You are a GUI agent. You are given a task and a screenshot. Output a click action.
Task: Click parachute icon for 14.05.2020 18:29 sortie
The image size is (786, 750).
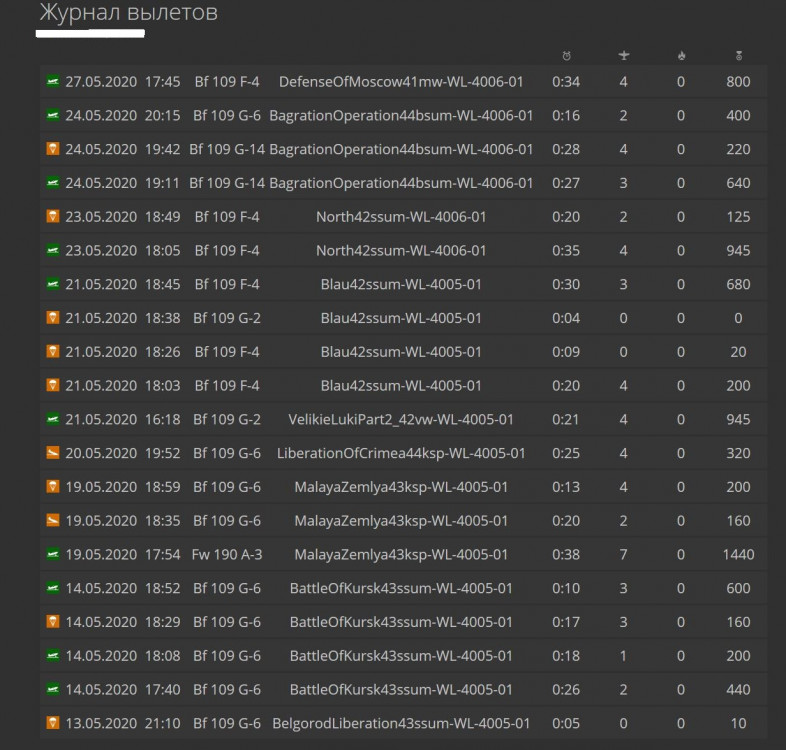pos(53,621)
